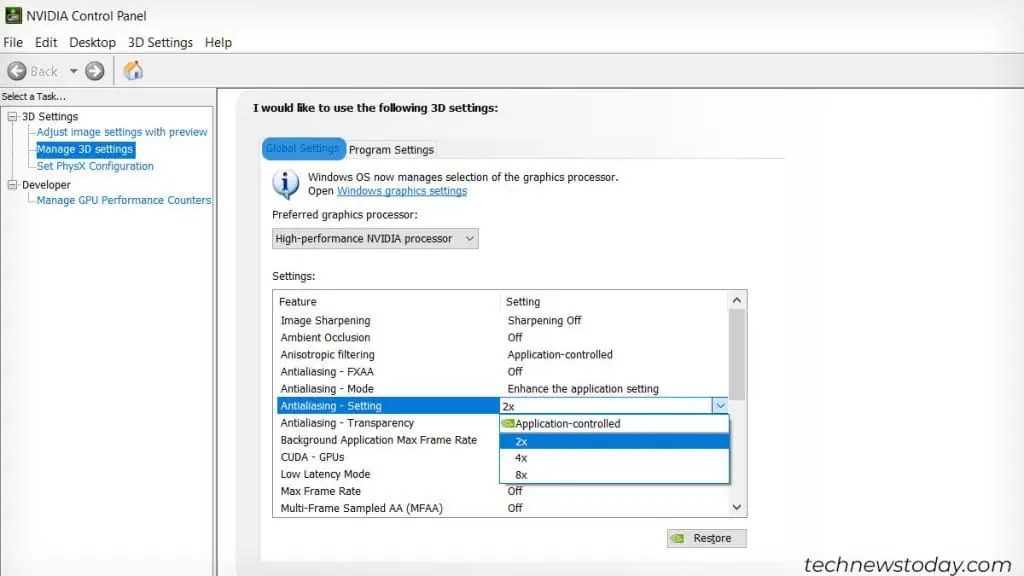Click the blue information icon above Preferred graphics processor
Viewport: 1024px width, 576px height.
287,185
